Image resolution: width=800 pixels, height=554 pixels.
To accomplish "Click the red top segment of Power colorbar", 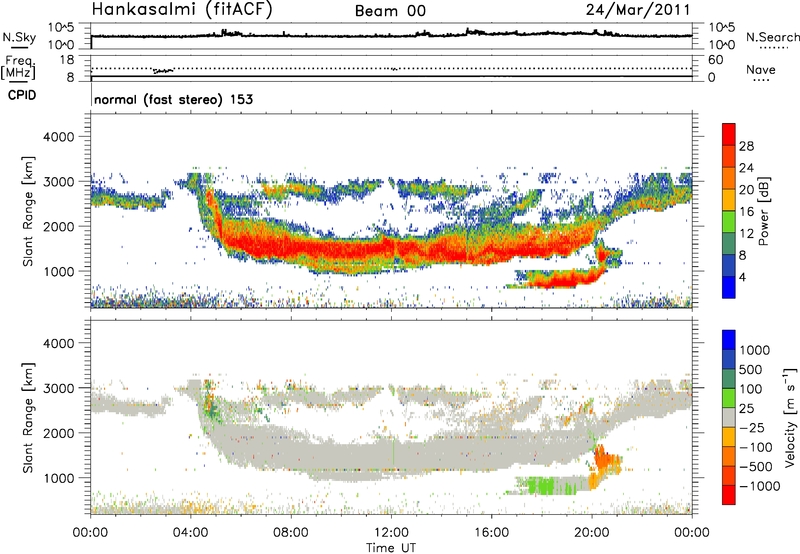I will 729,134.
